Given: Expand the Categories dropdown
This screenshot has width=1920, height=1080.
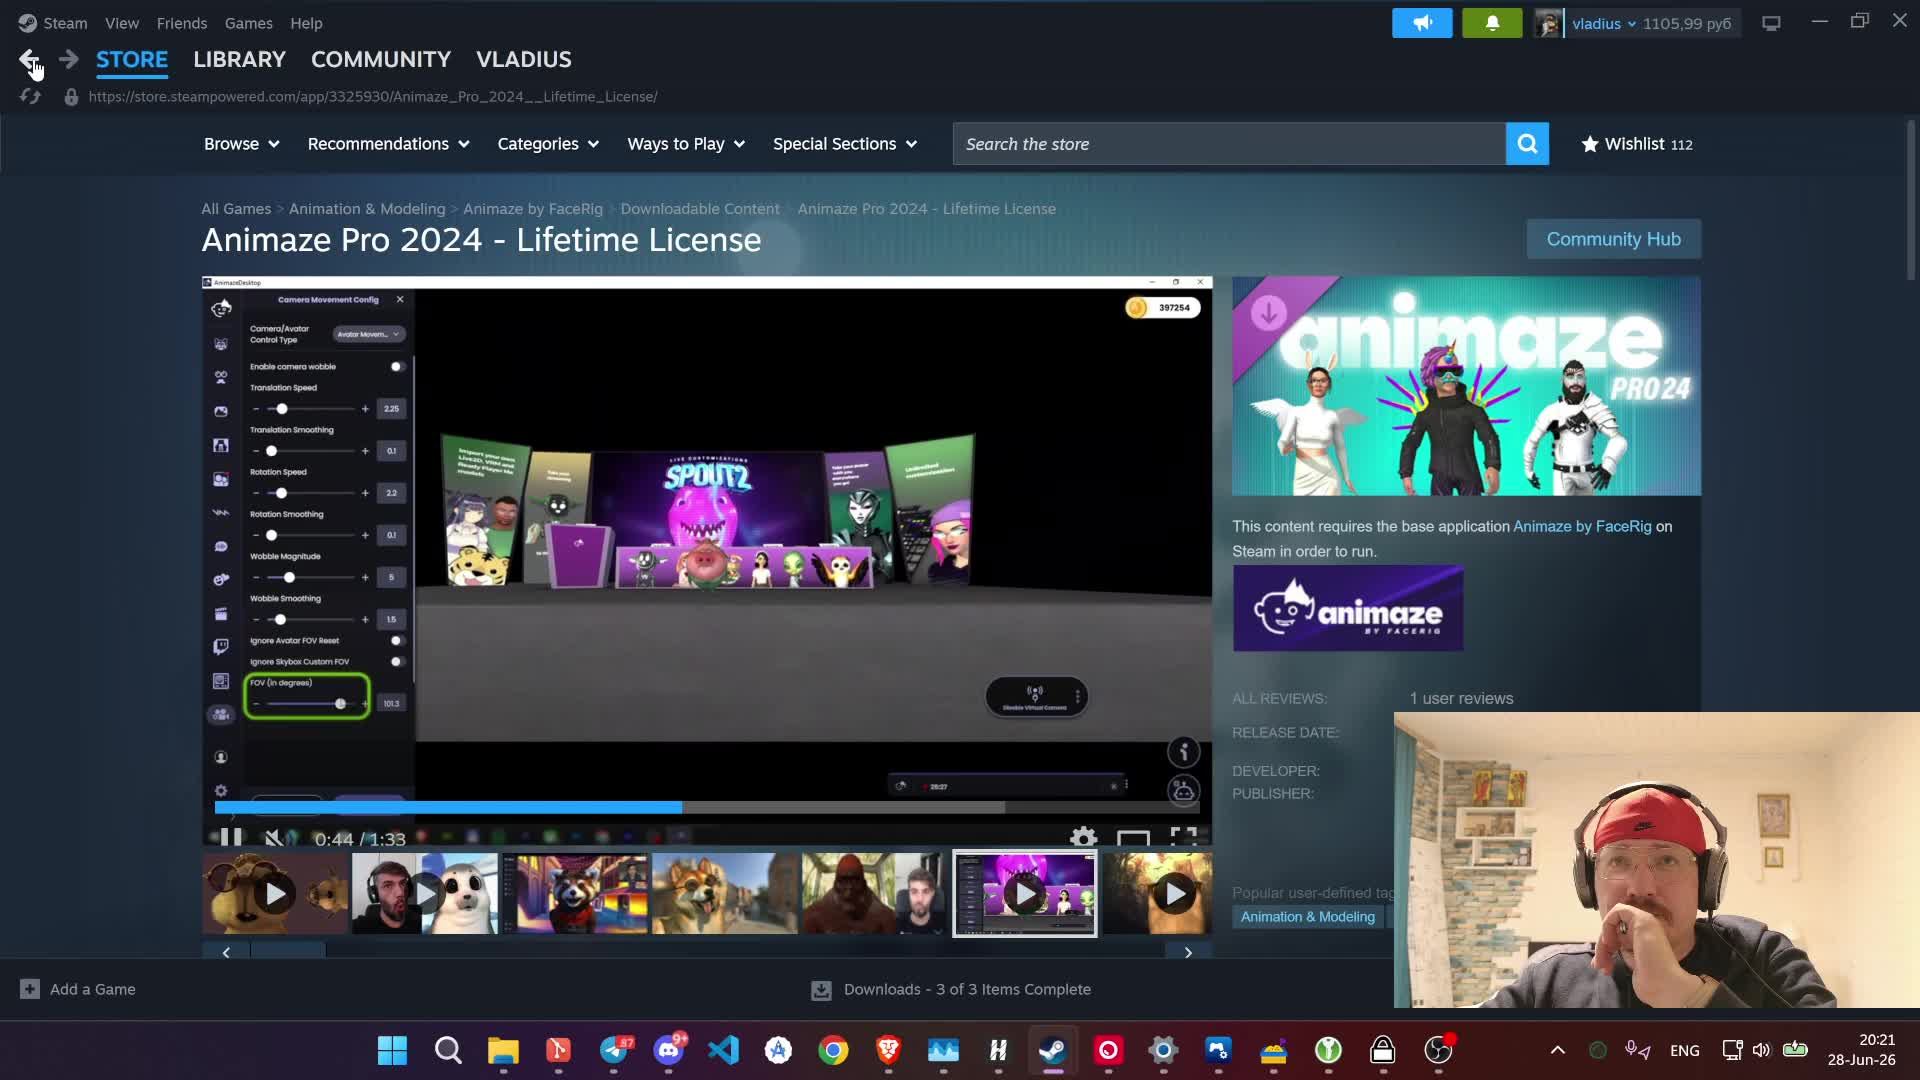Looking at the screenshot, I should (548, 144).
